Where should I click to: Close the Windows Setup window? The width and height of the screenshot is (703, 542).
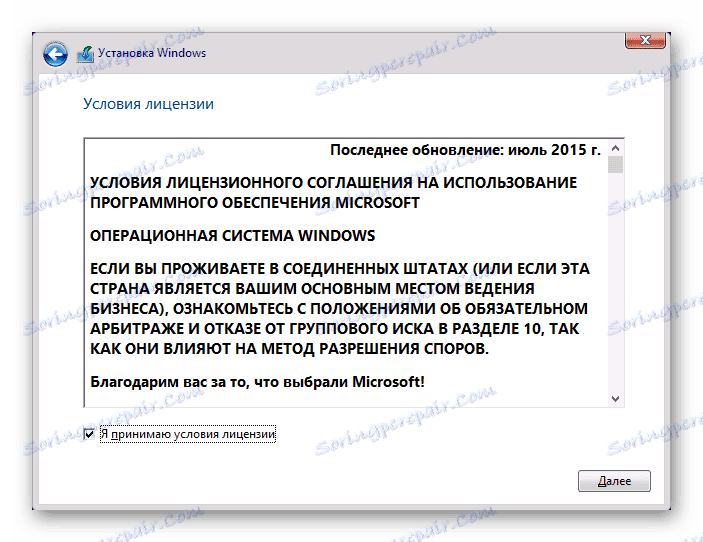(x=645, y=40)
